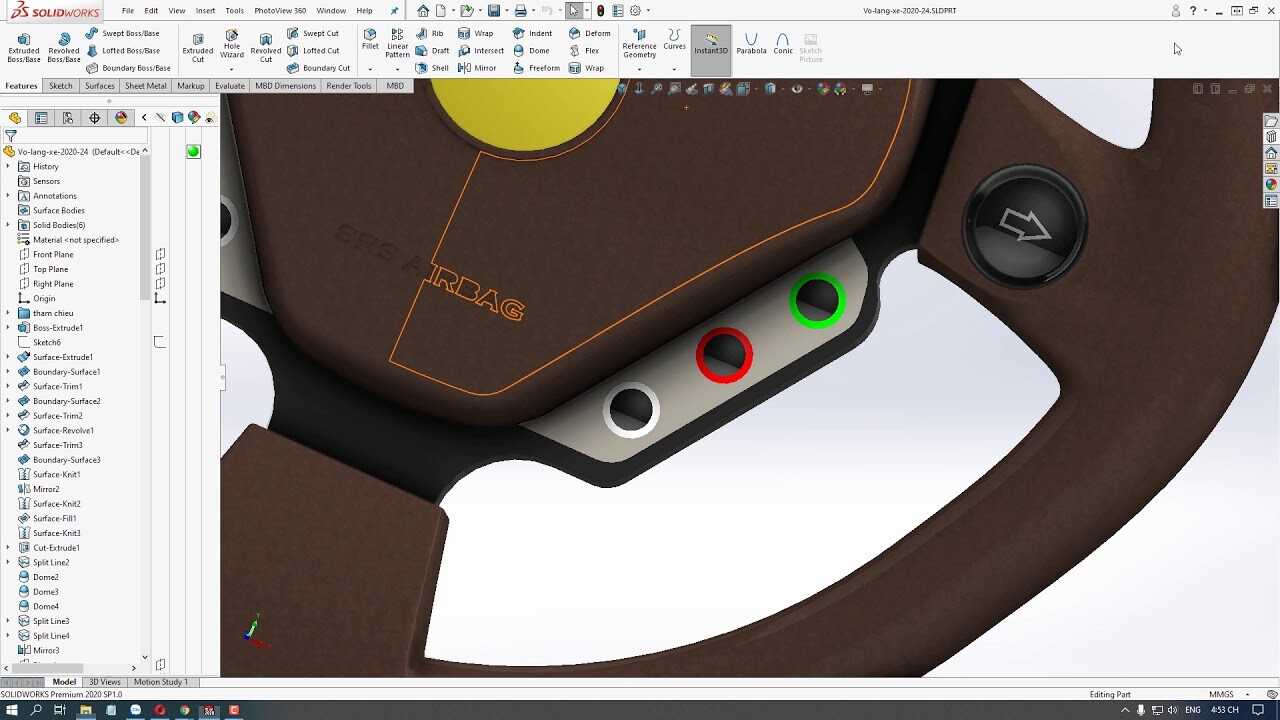This screenshot has height=720, width=1280.
Task: Select the Surface-Knit1 feature
Action: (56, 475)
